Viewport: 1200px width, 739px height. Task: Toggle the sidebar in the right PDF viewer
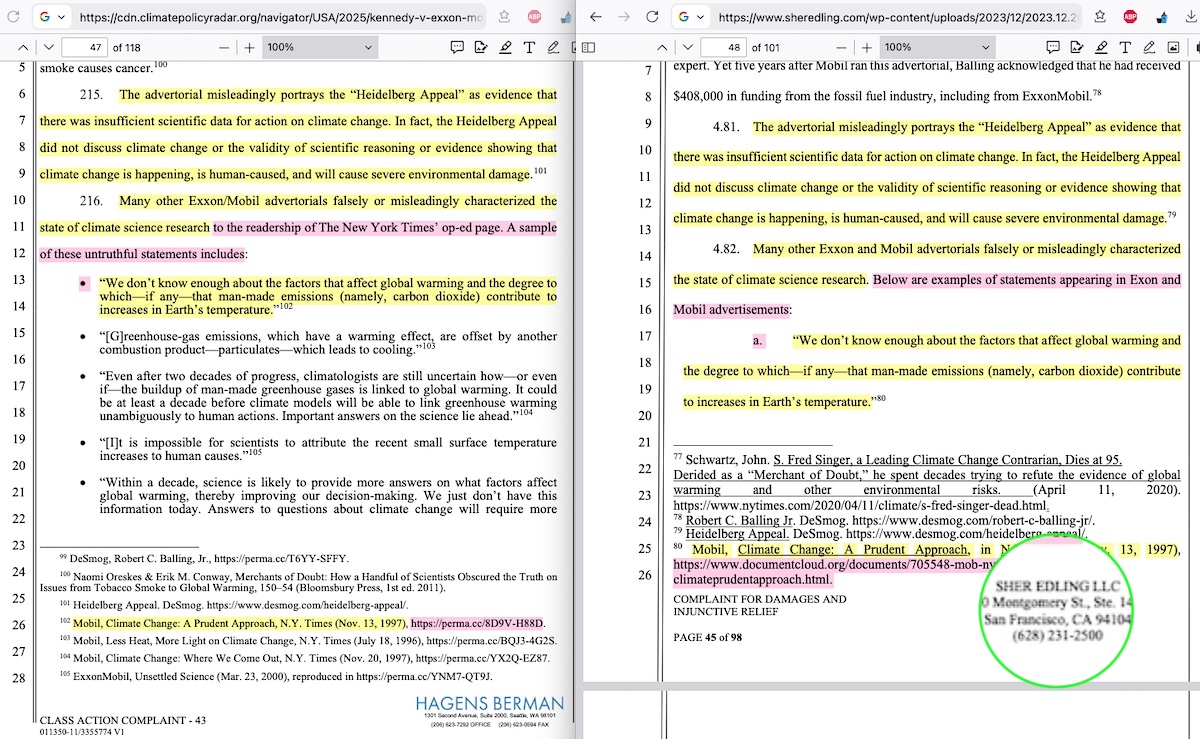(589, 47)
